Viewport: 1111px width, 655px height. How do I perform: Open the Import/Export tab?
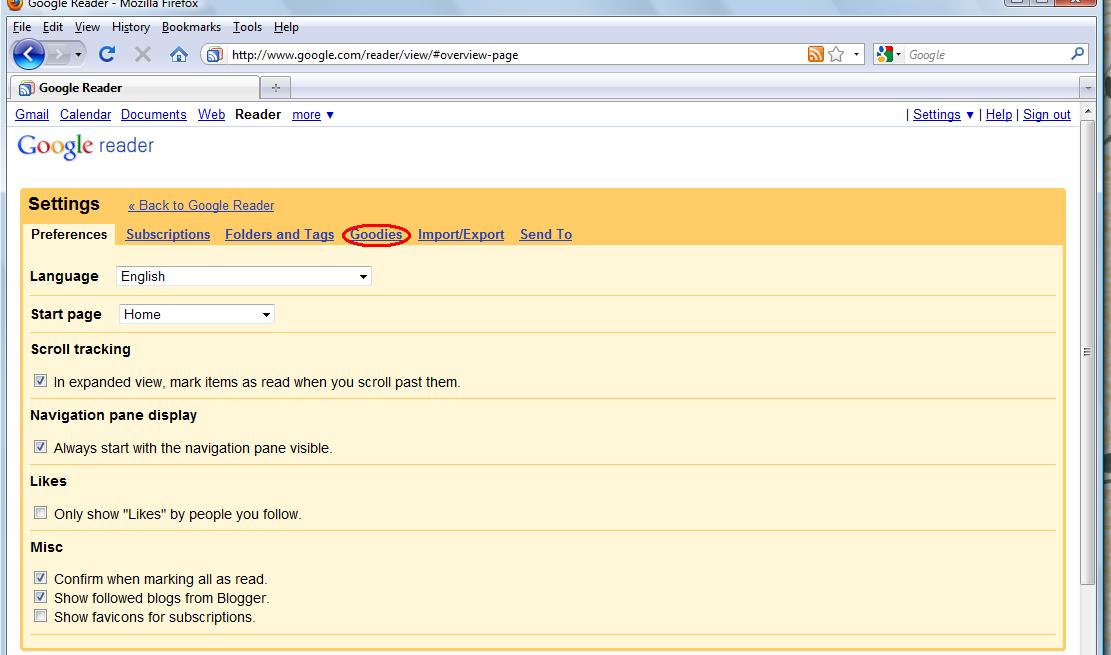(461, 235)
